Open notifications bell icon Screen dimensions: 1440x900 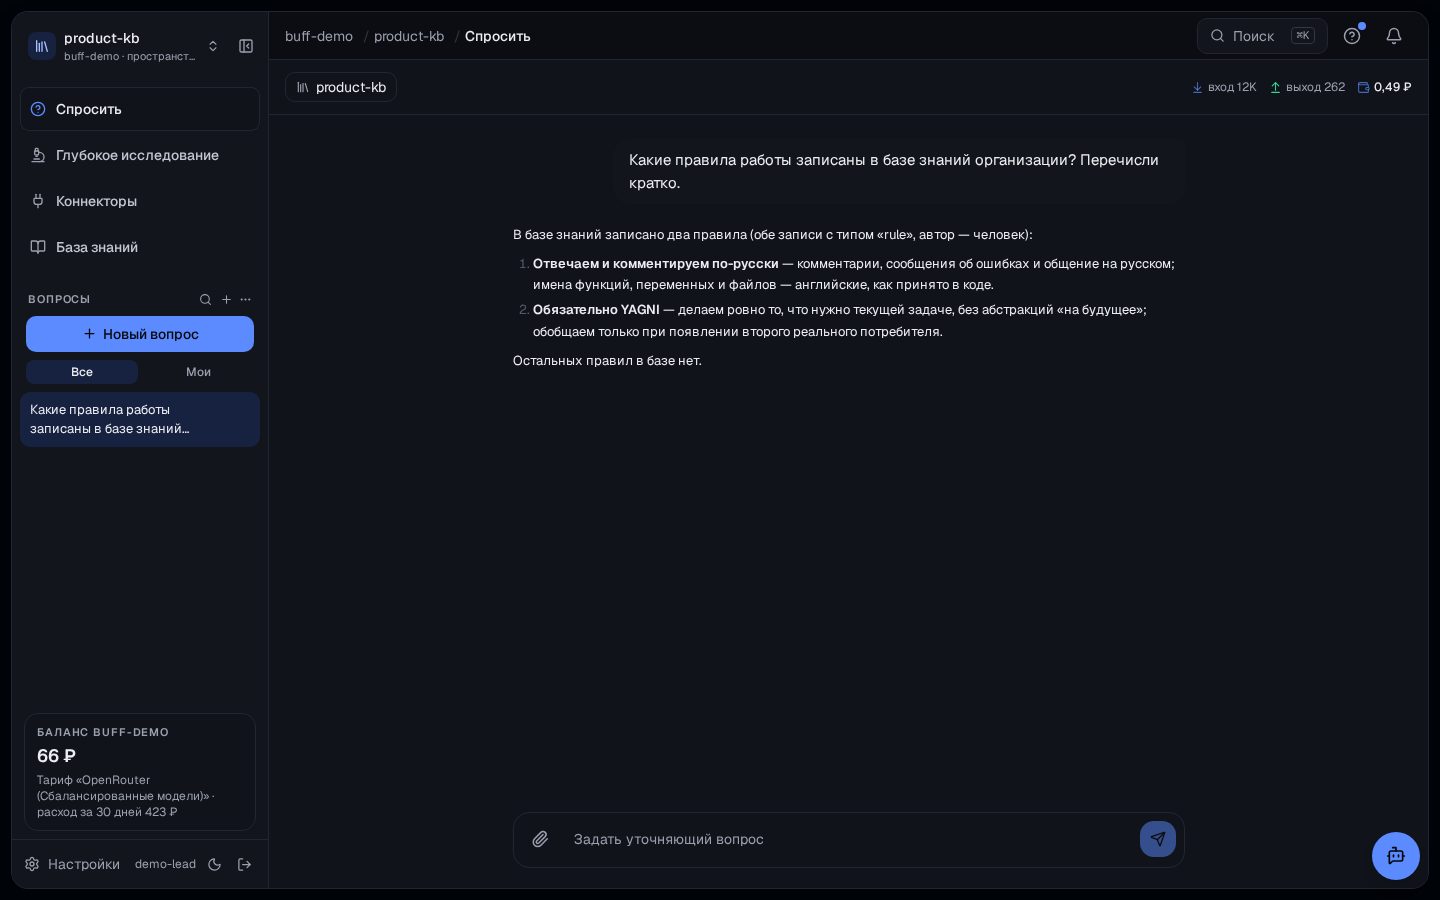point(1394,36)
